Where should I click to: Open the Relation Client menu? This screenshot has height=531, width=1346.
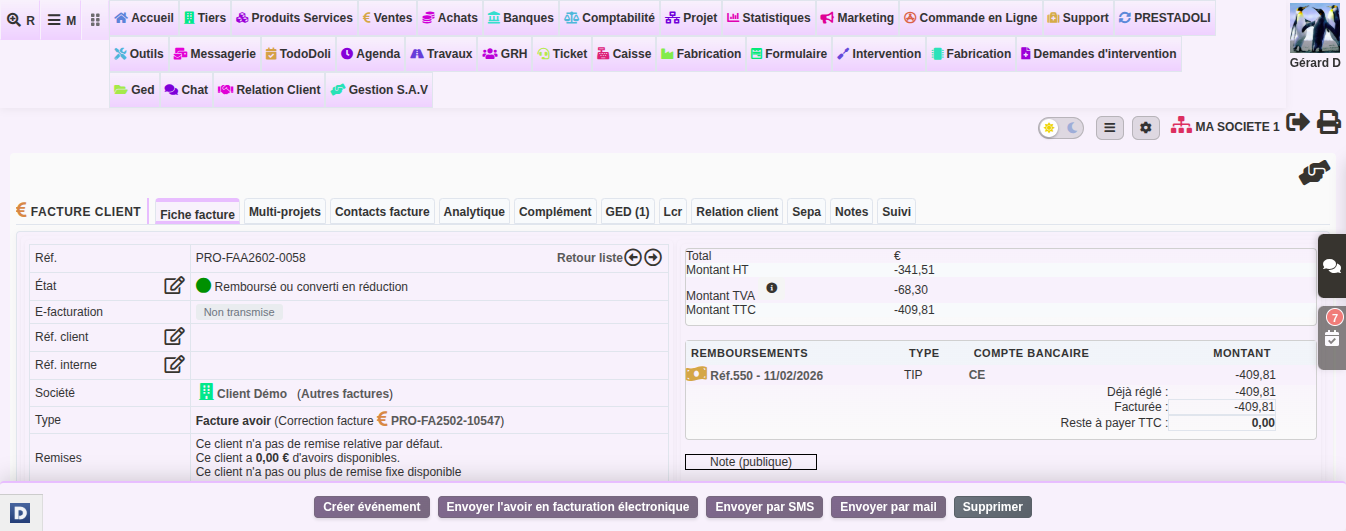(268, 90)
